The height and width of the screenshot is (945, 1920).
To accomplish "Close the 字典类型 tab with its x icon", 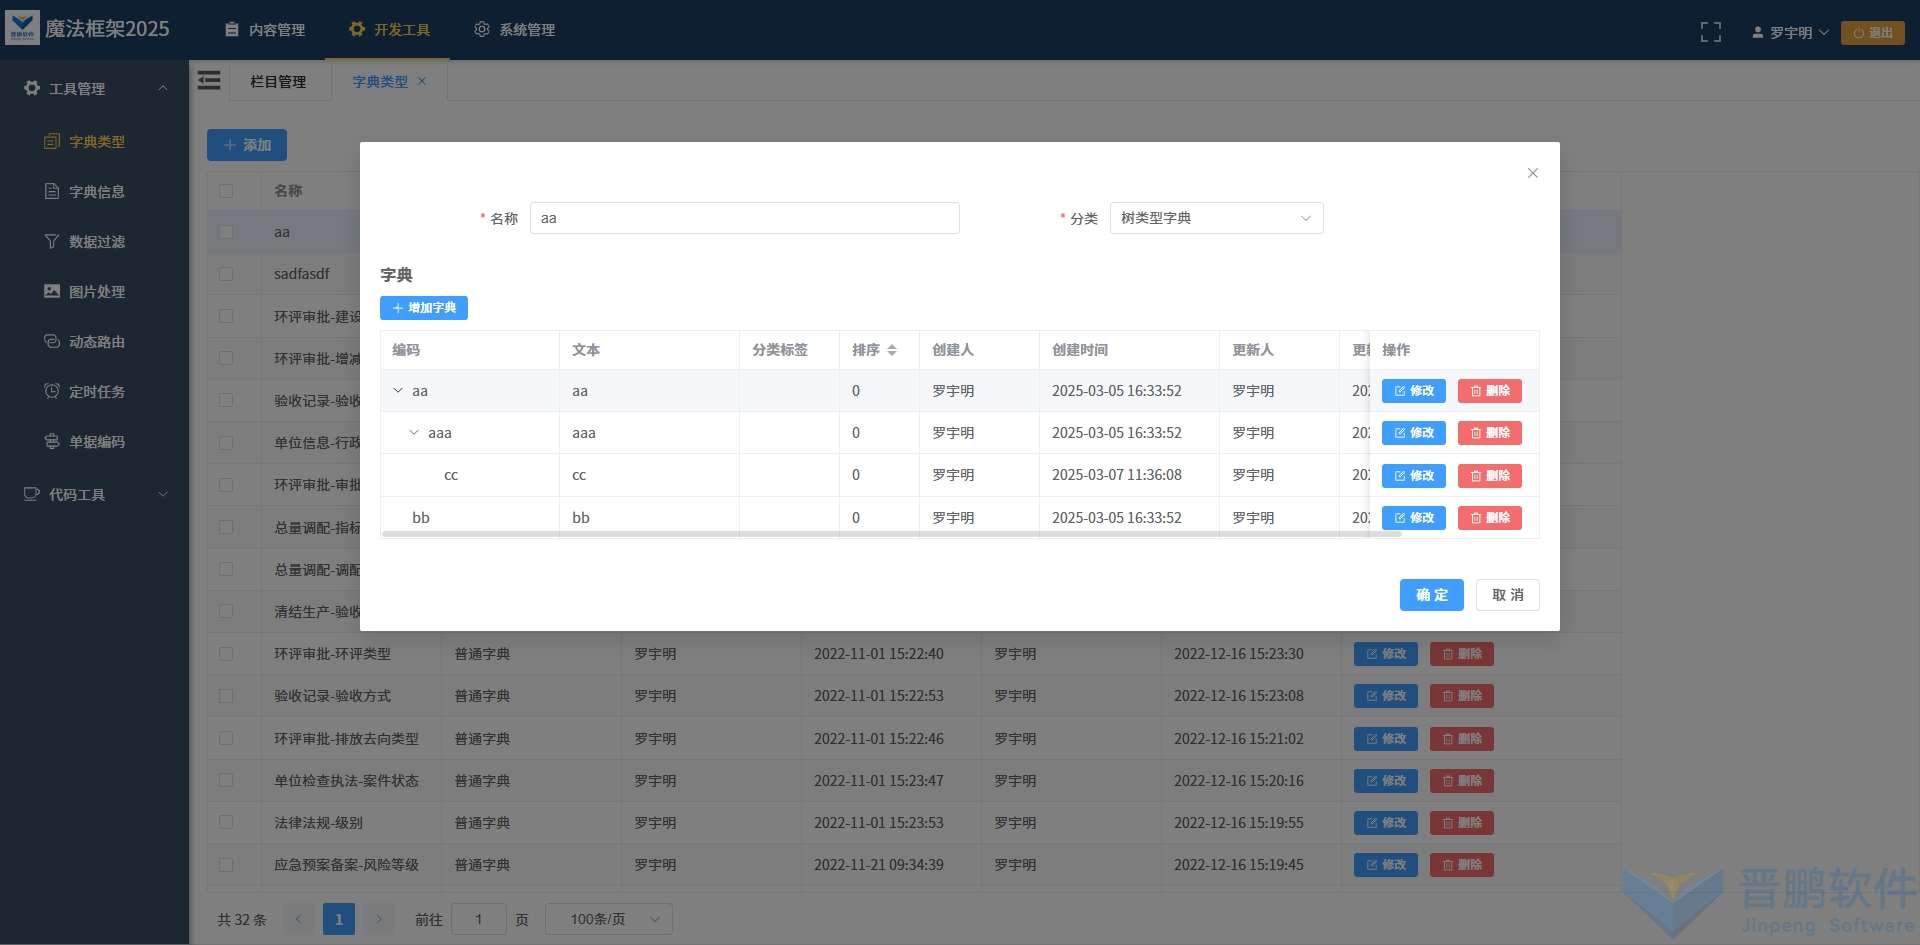I will 422,81.
